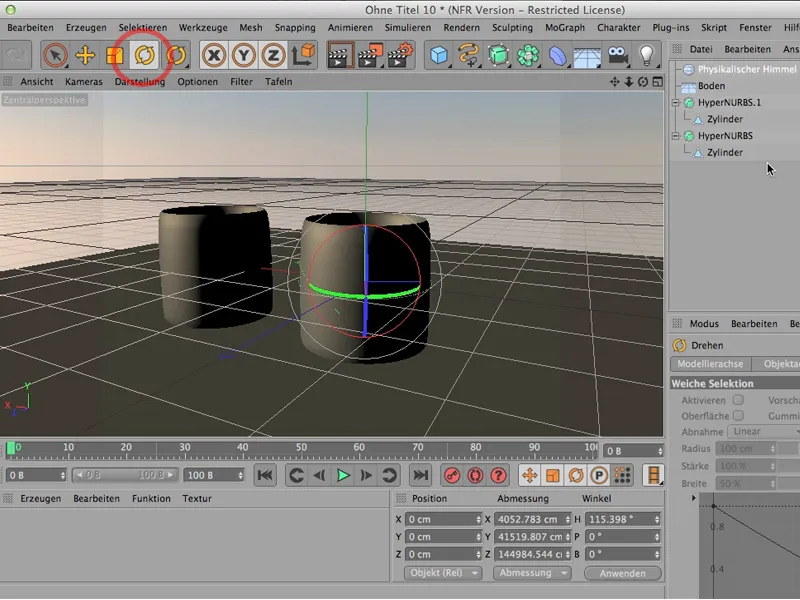Click stepper on end frame 100 B
This screenshot has height=600, width=800.
[240, 475]
